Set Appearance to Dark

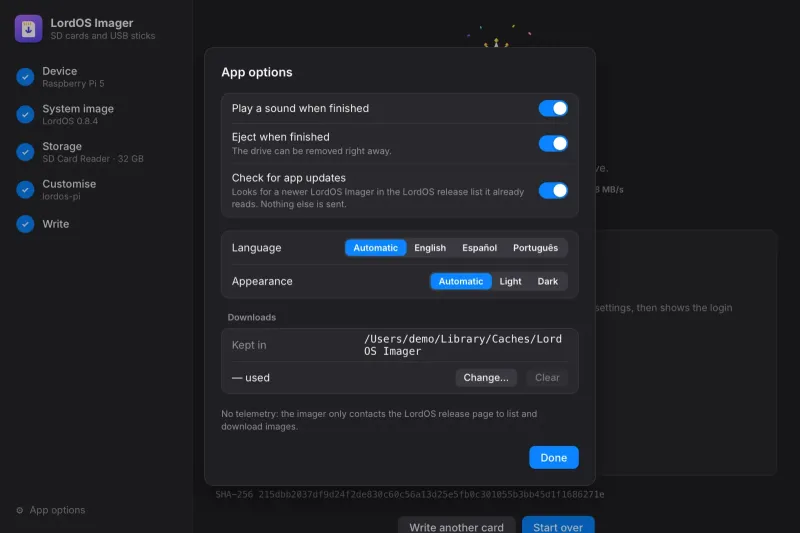[x=547, y=282]
